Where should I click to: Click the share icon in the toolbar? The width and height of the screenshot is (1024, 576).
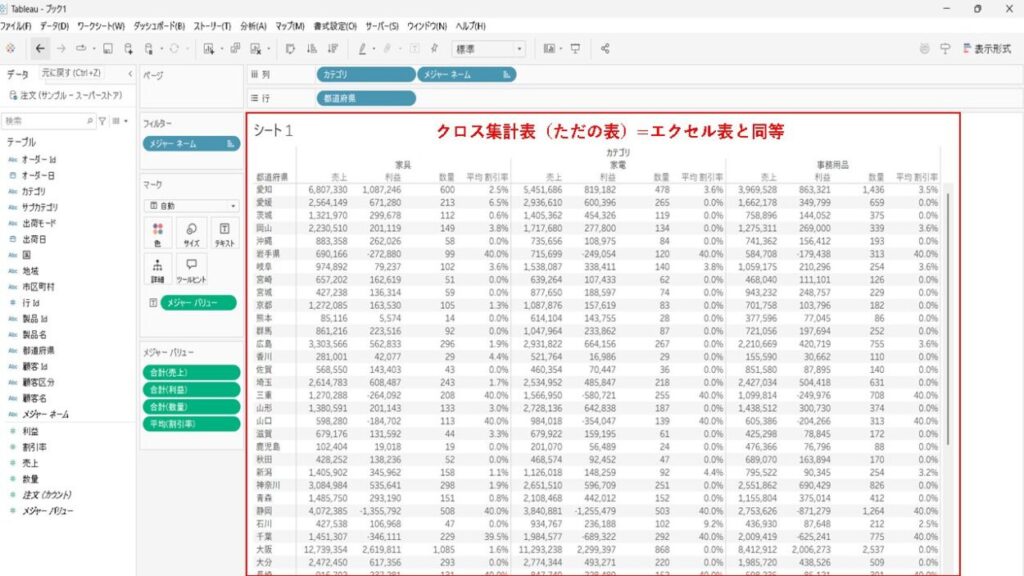click(x=606, y=47)
